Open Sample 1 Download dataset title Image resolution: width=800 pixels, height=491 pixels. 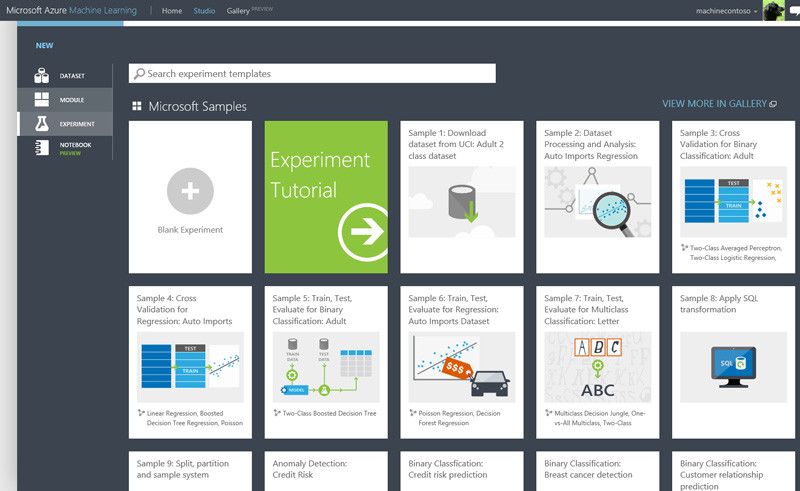coord(456,144)
